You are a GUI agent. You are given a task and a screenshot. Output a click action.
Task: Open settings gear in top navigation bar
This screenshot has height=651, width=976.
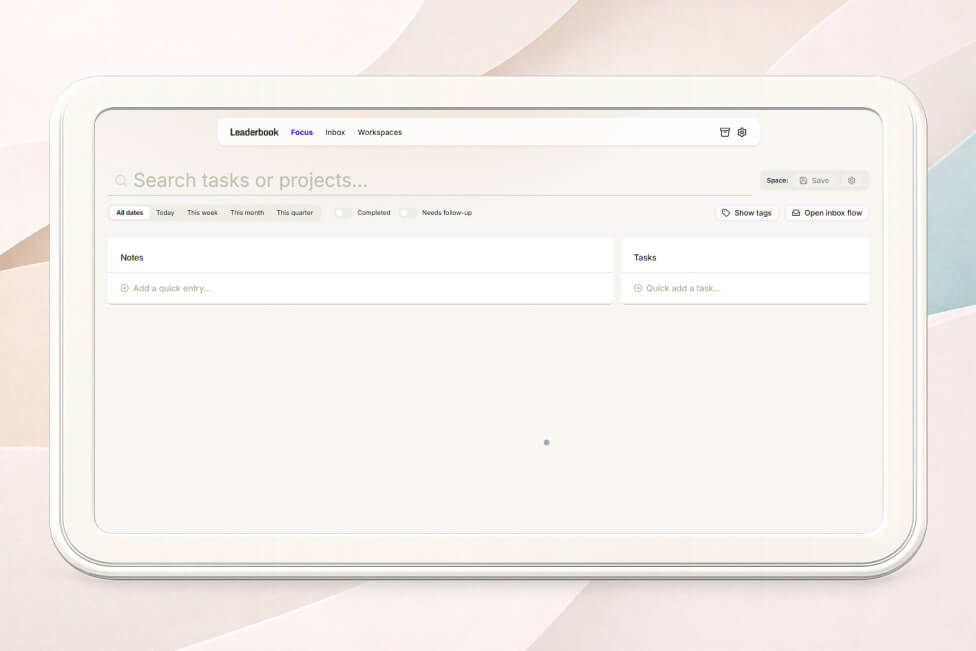(742, 132)
